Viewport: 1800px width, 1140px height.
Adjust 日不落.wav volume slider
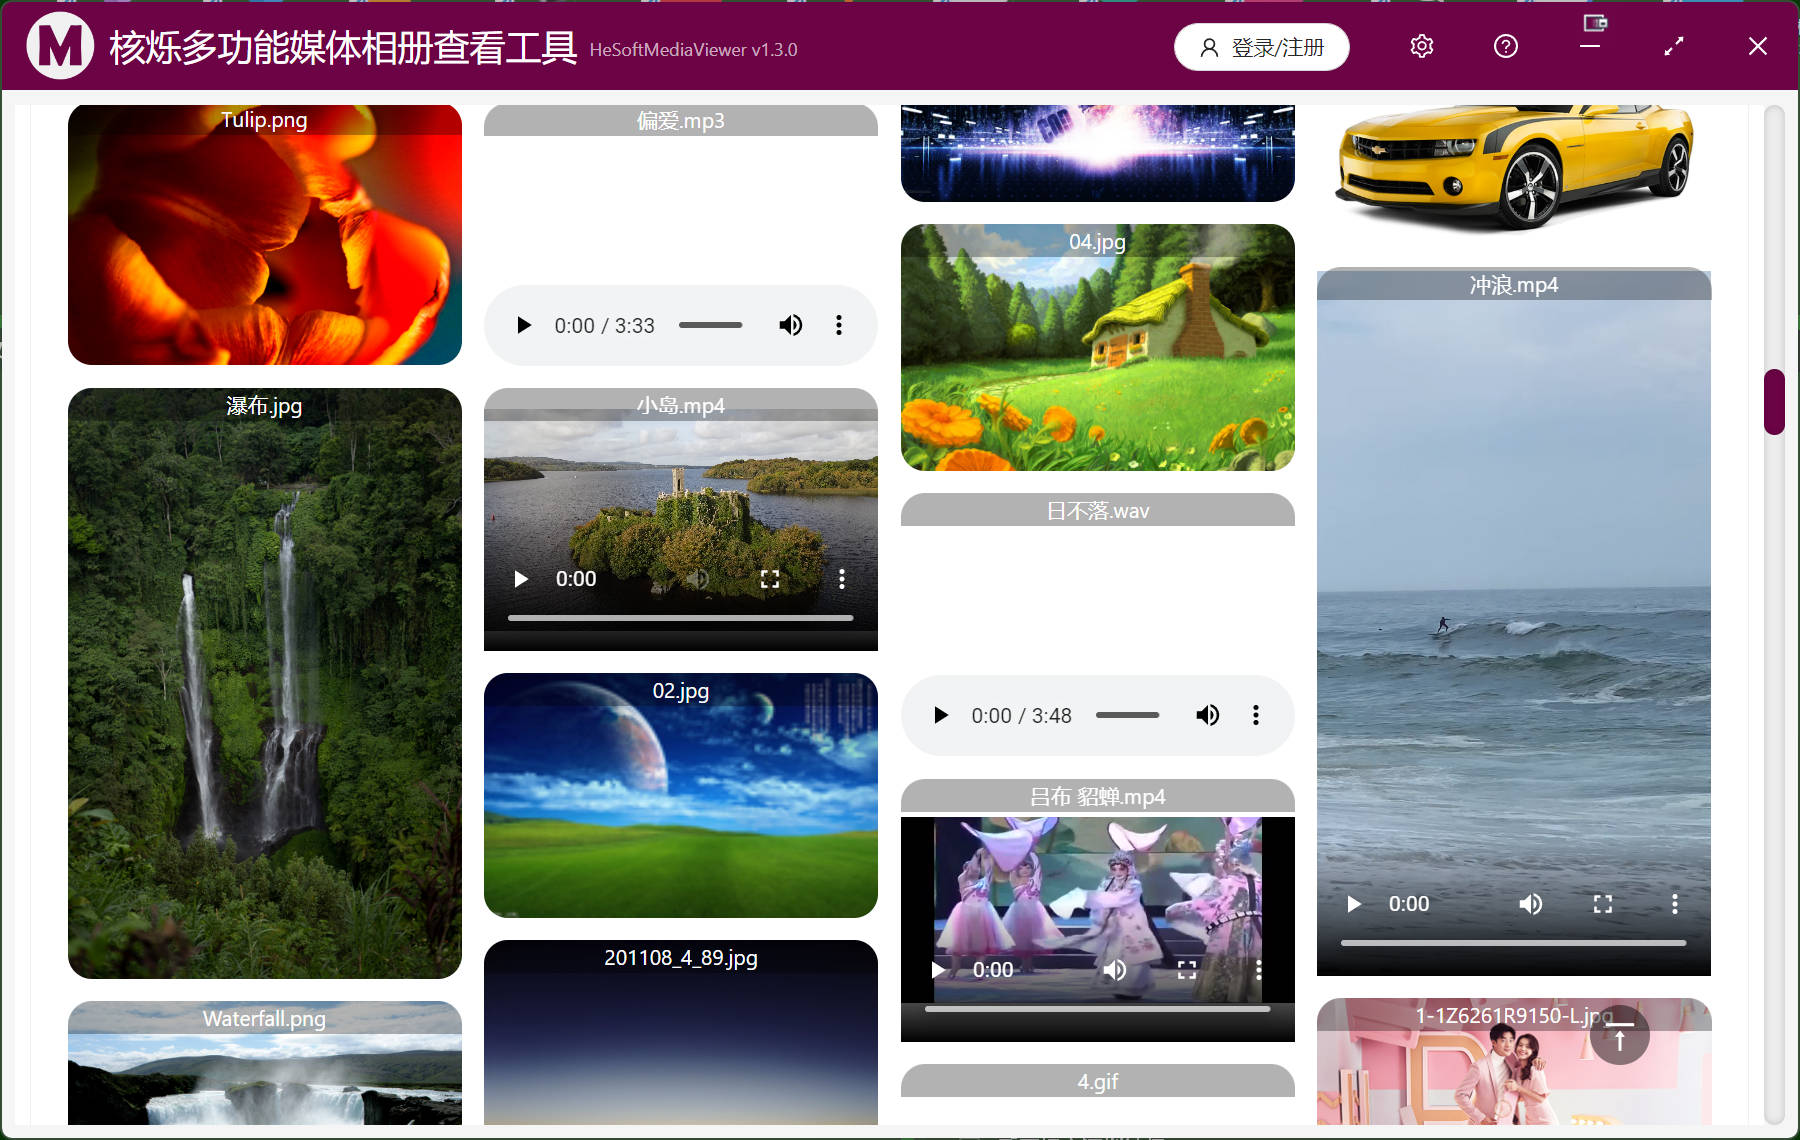point(1127,715)
